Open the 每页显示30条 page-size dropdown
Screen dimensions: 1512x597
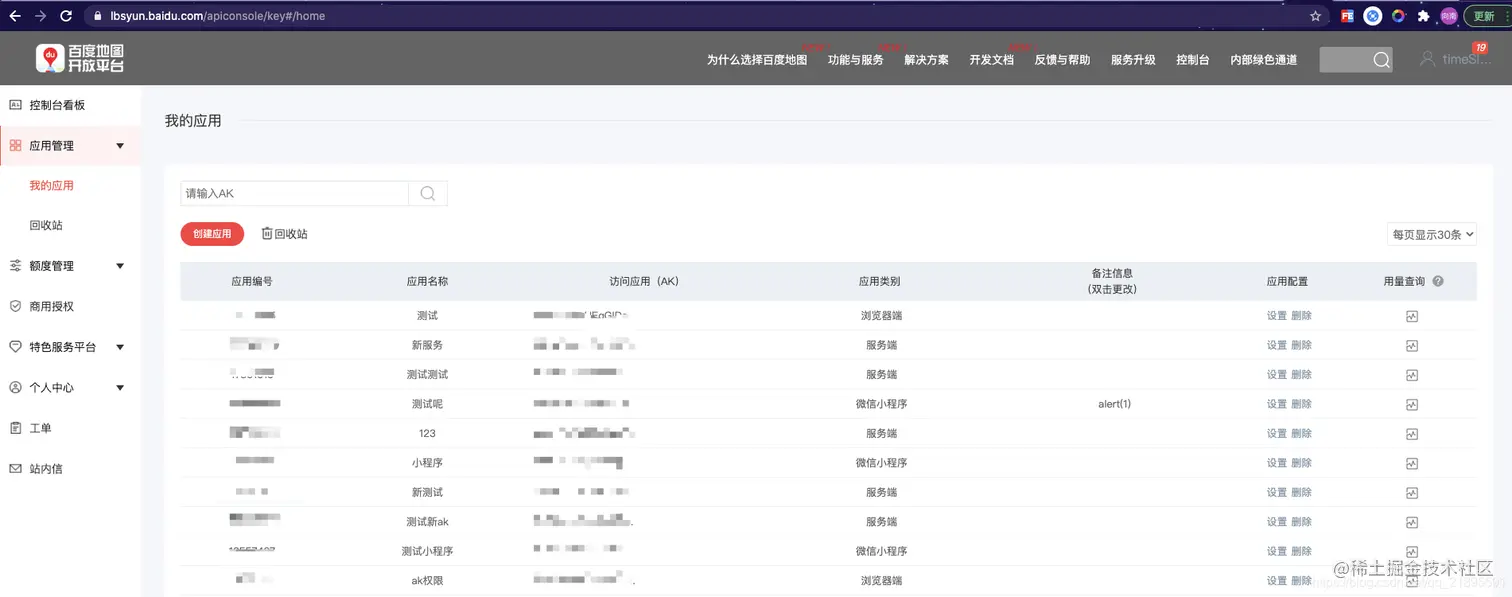pyautogui.click(x=1432, y=233)
